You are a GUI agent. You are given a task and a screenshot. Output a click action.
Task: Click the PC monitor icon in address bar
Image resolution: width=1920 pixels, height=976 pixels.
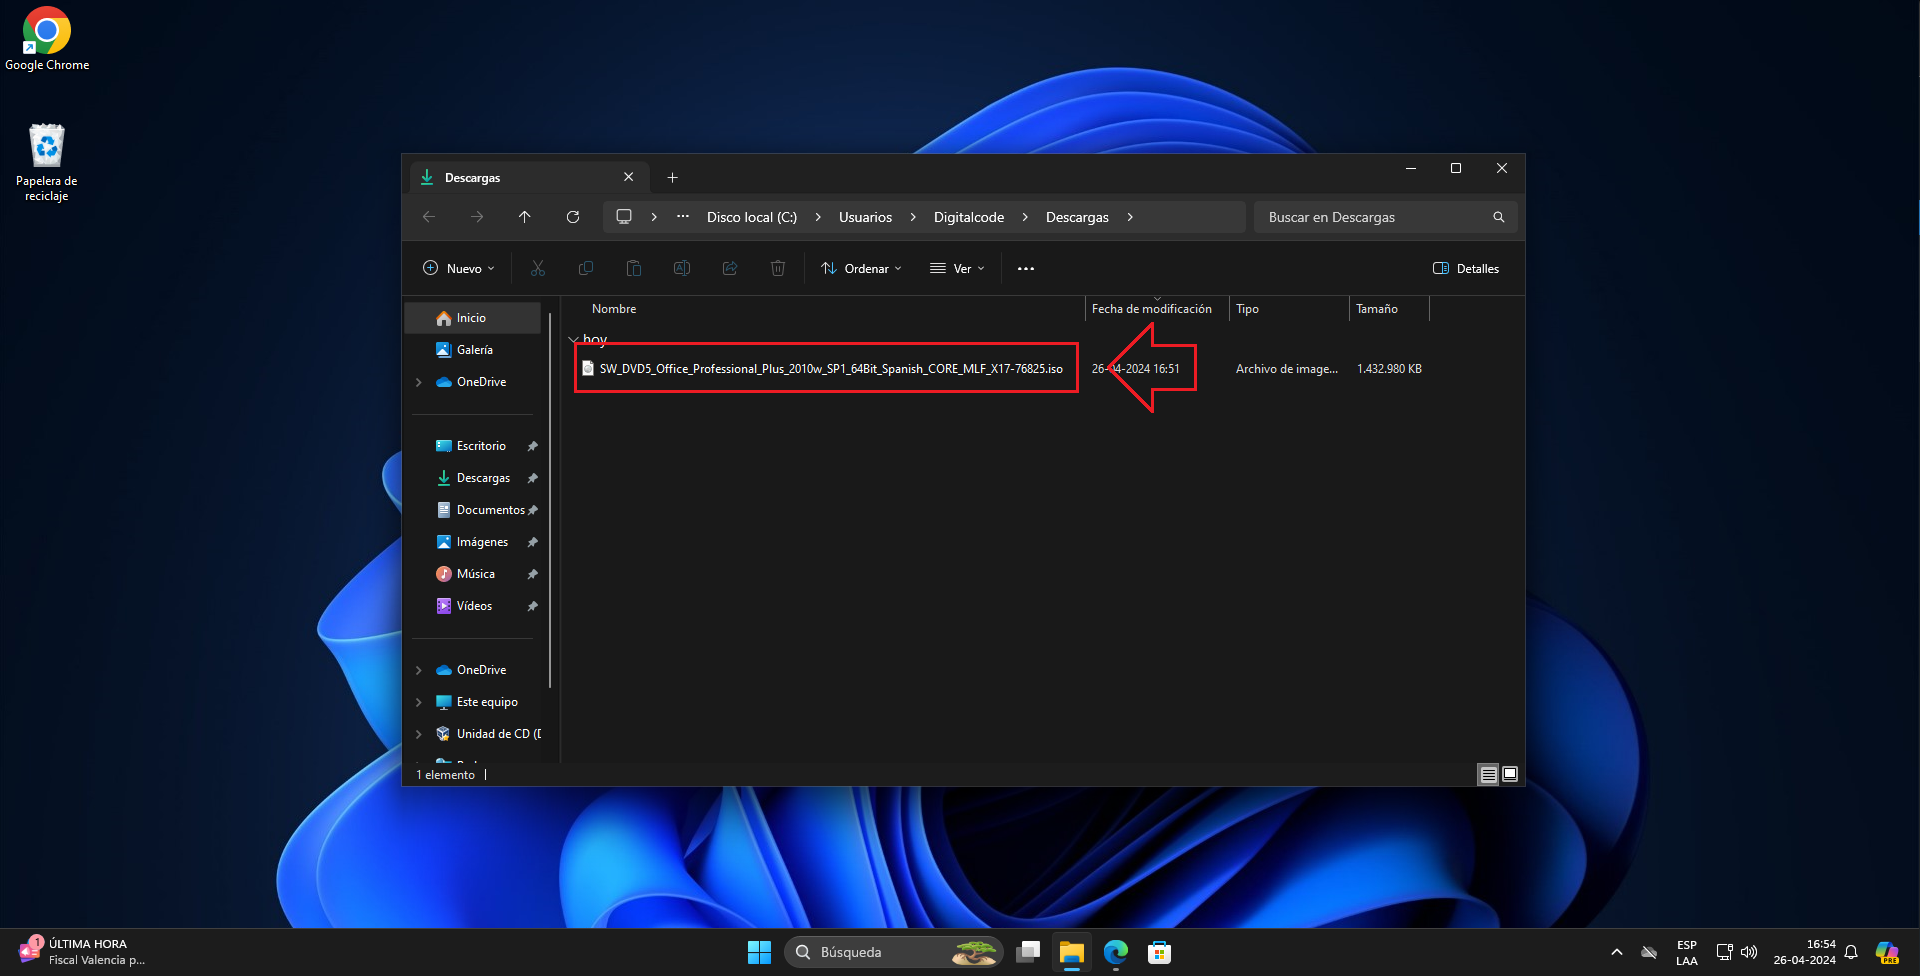(x=624, y=217)
